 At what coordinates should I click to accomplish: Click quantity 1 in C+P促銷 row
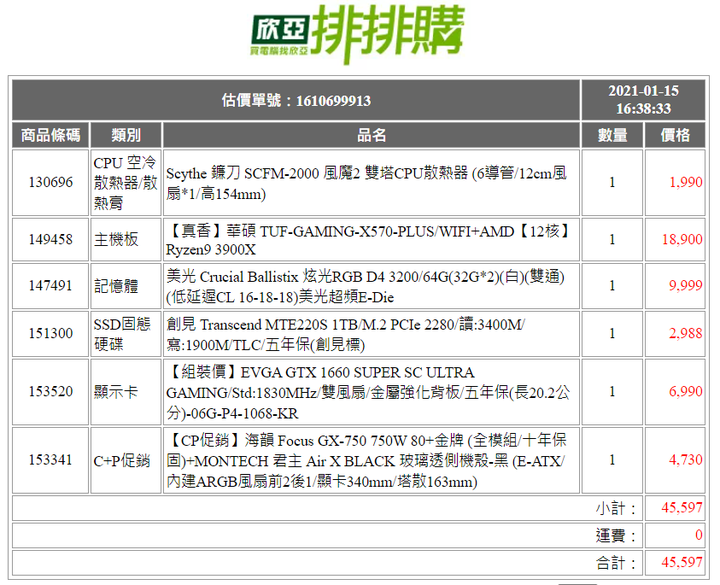(612, 460)
